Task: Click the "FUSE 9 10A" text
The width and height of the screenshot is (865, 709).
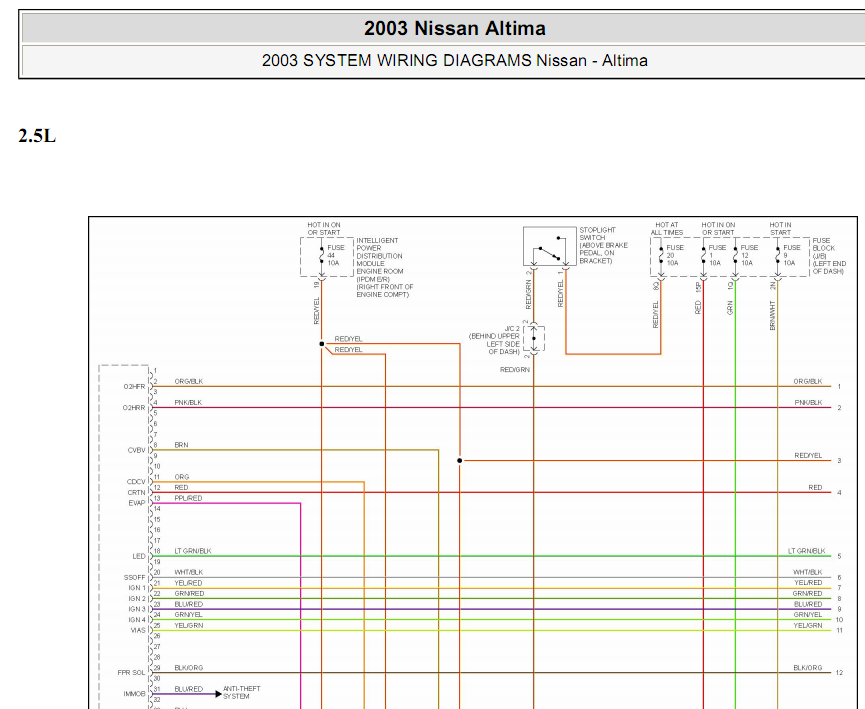Action: [x=792, y=255]
